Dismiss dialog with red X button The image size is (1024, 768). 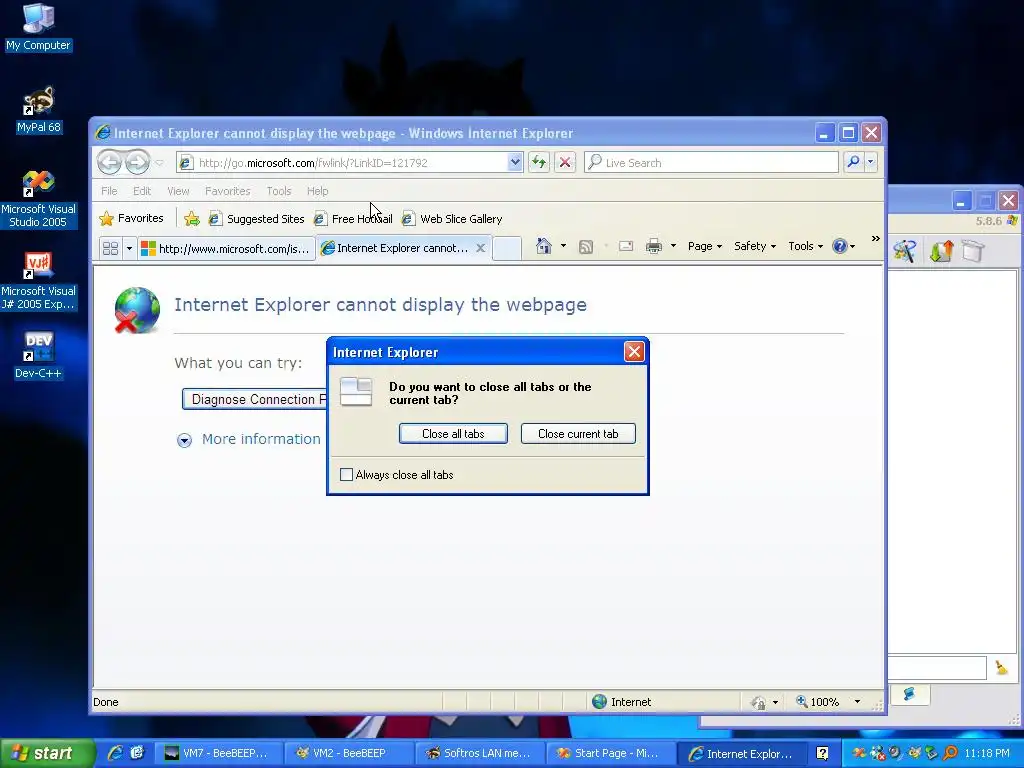tap(634, 352)
